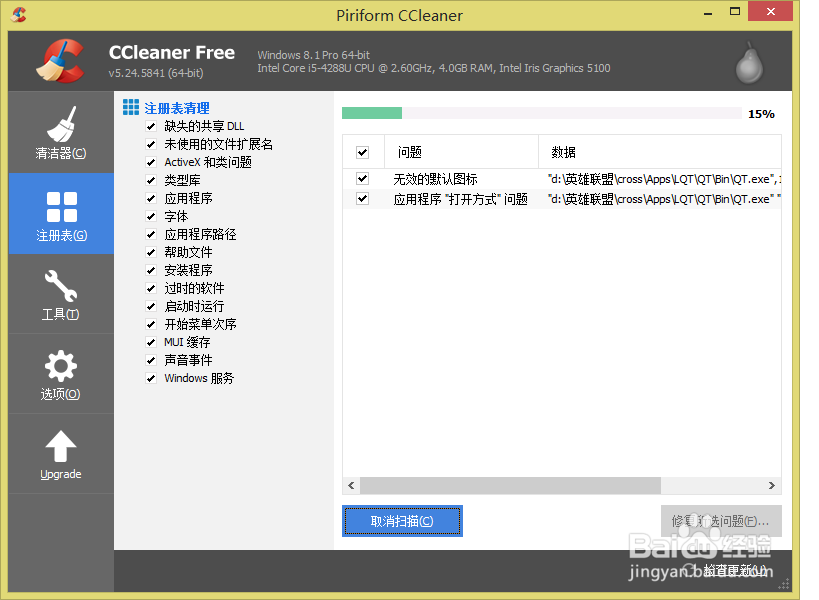Click the Upgrade arrow icon

pyautogui.click(x=61, y=443)
